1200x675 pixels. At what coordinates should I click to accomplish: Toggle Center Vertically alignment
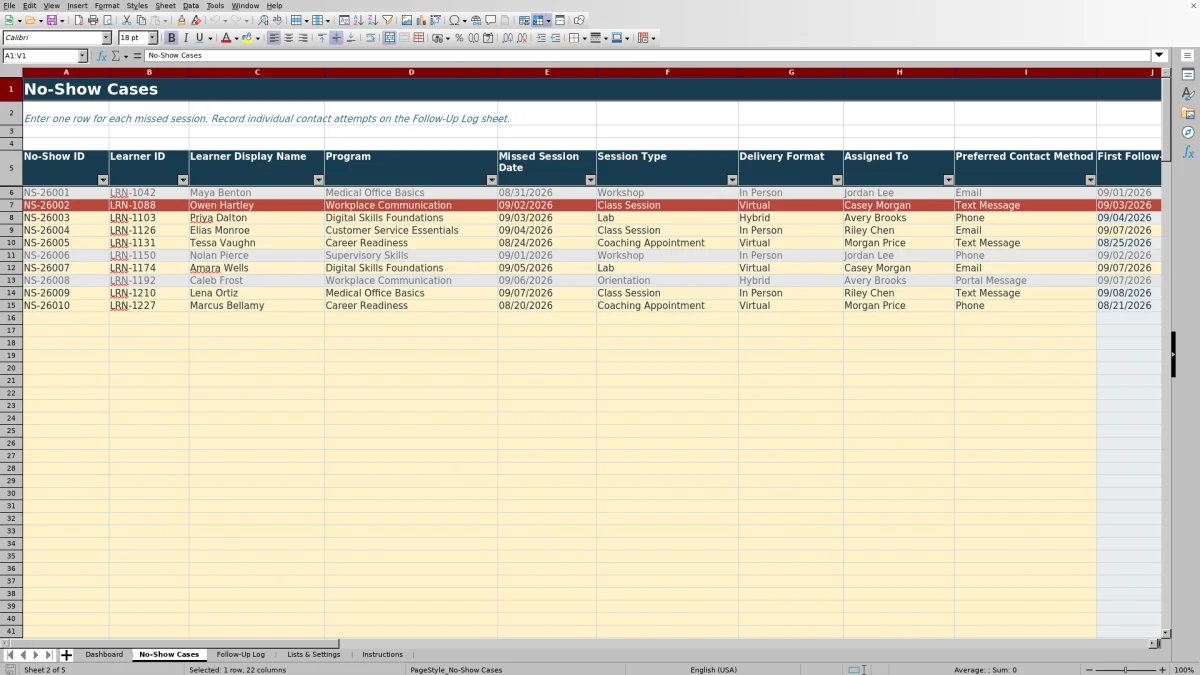pos(336,38)
